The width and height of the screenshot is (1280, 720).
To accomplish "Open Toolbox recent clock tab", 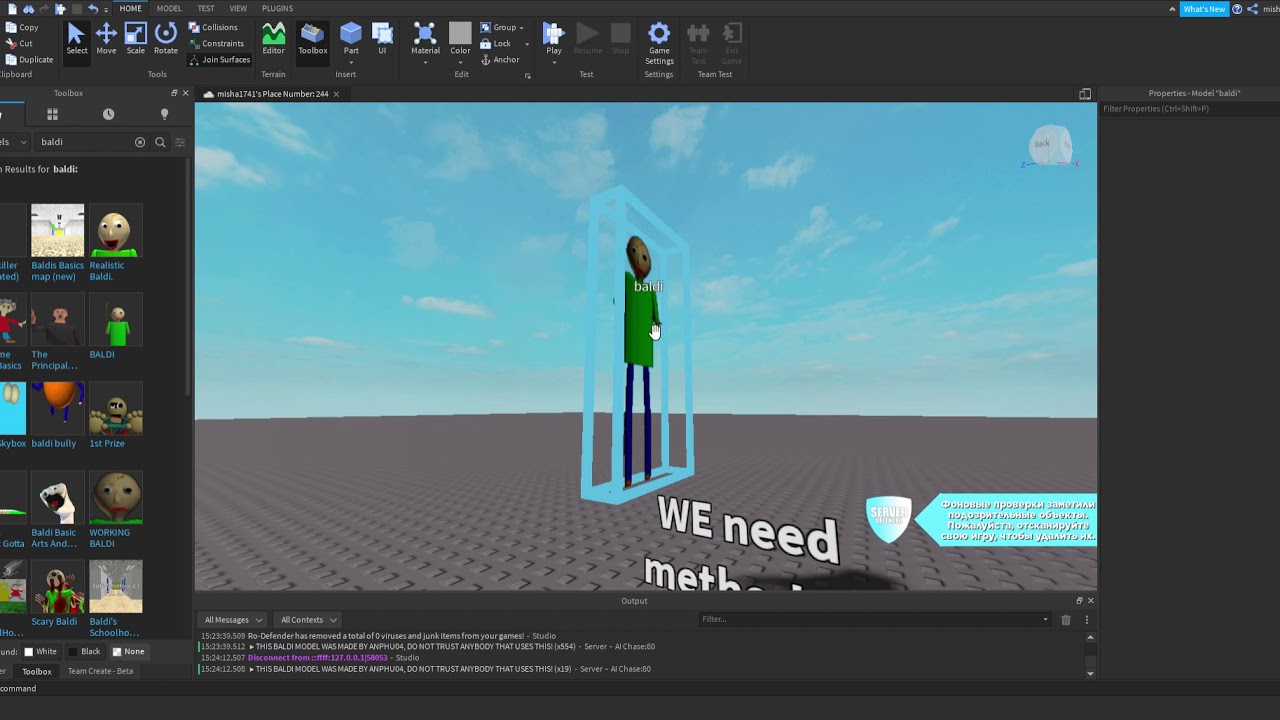I will [x=108, y=114].
